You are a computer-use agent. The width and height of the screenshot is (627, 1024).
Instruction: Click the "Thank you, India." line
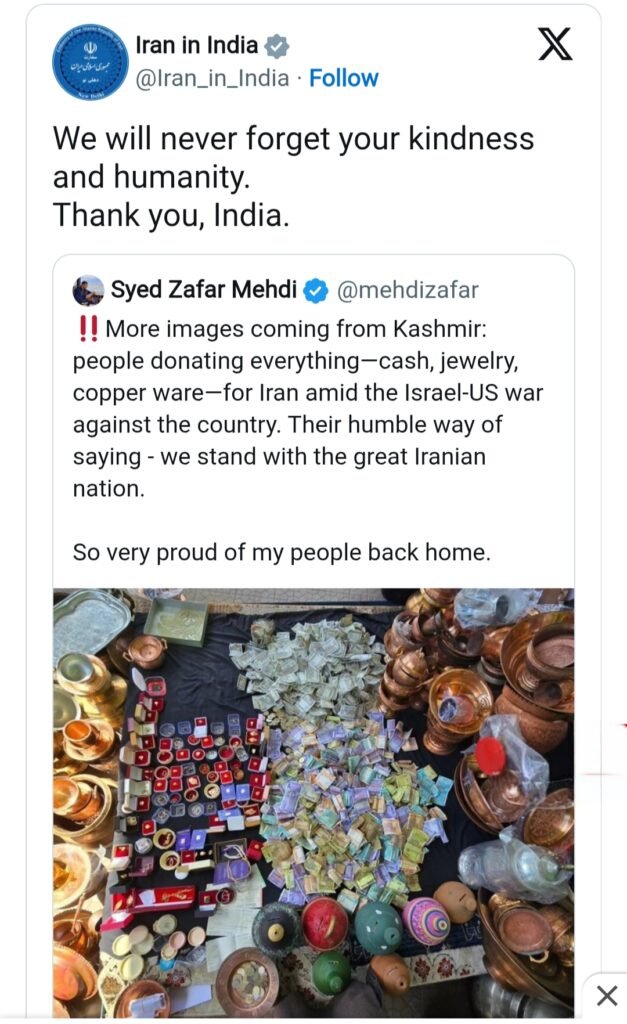pyautogui.click(x=171, y=214)
